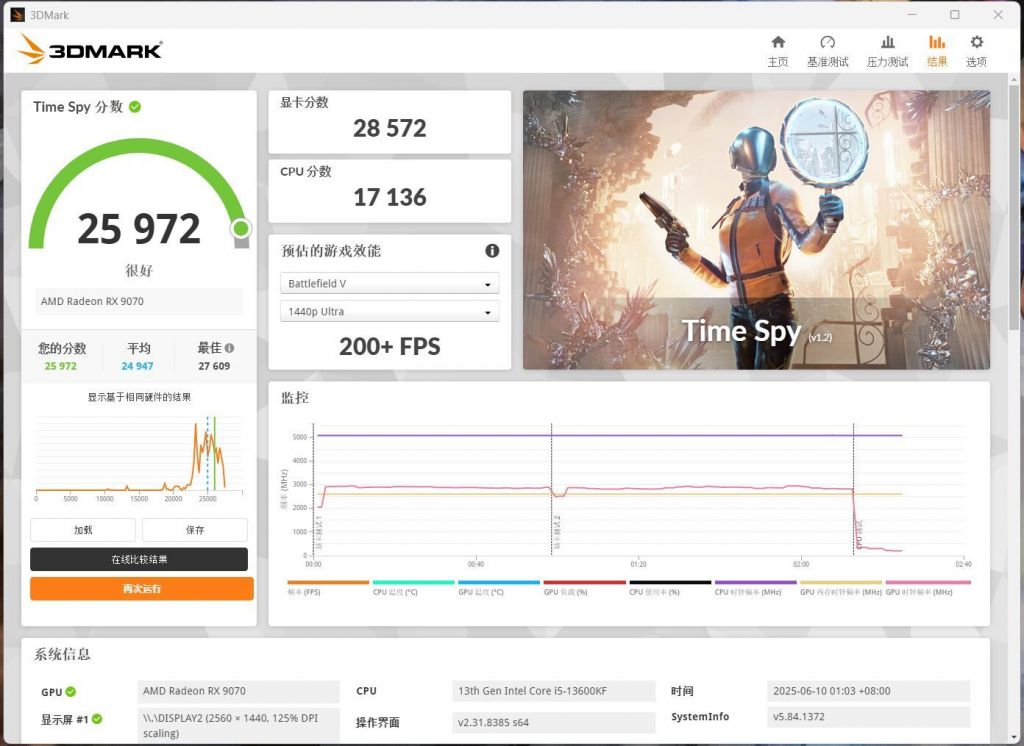Click the 再次运行 run again button
The width and height of the screenshot is (1024, 746).
click(140, 589)
